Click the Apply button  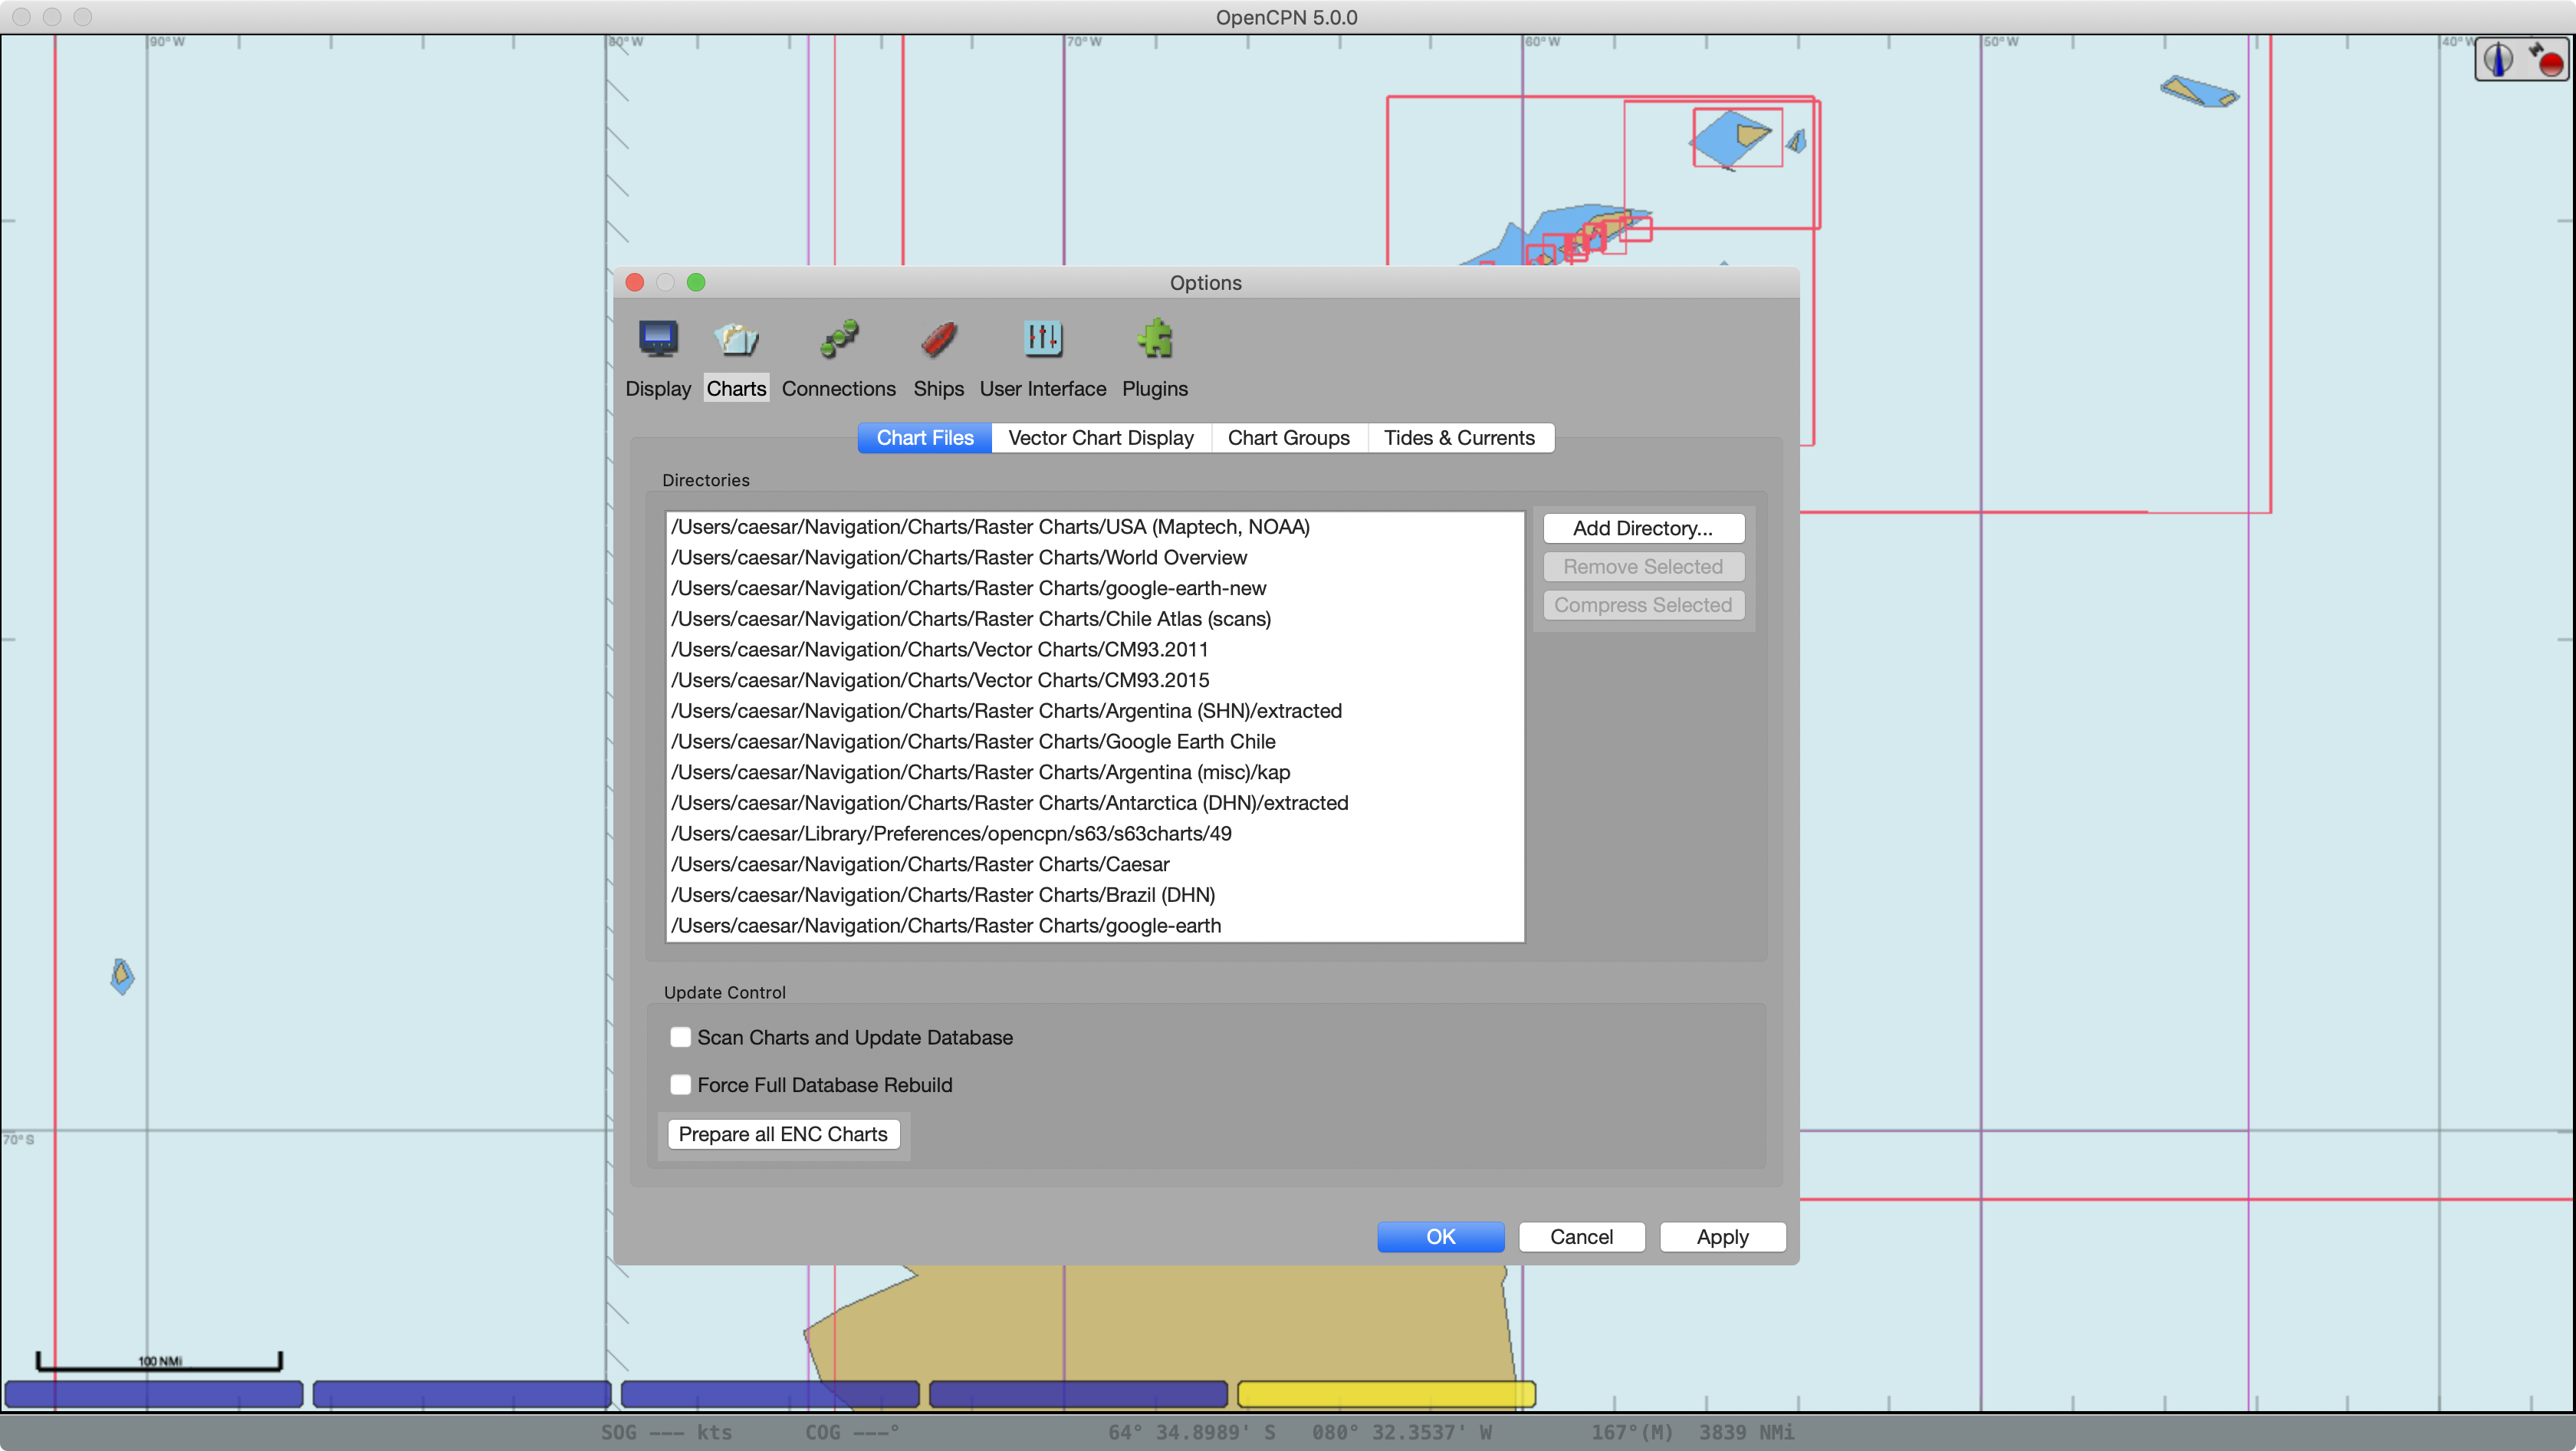click(1723, 1237)
